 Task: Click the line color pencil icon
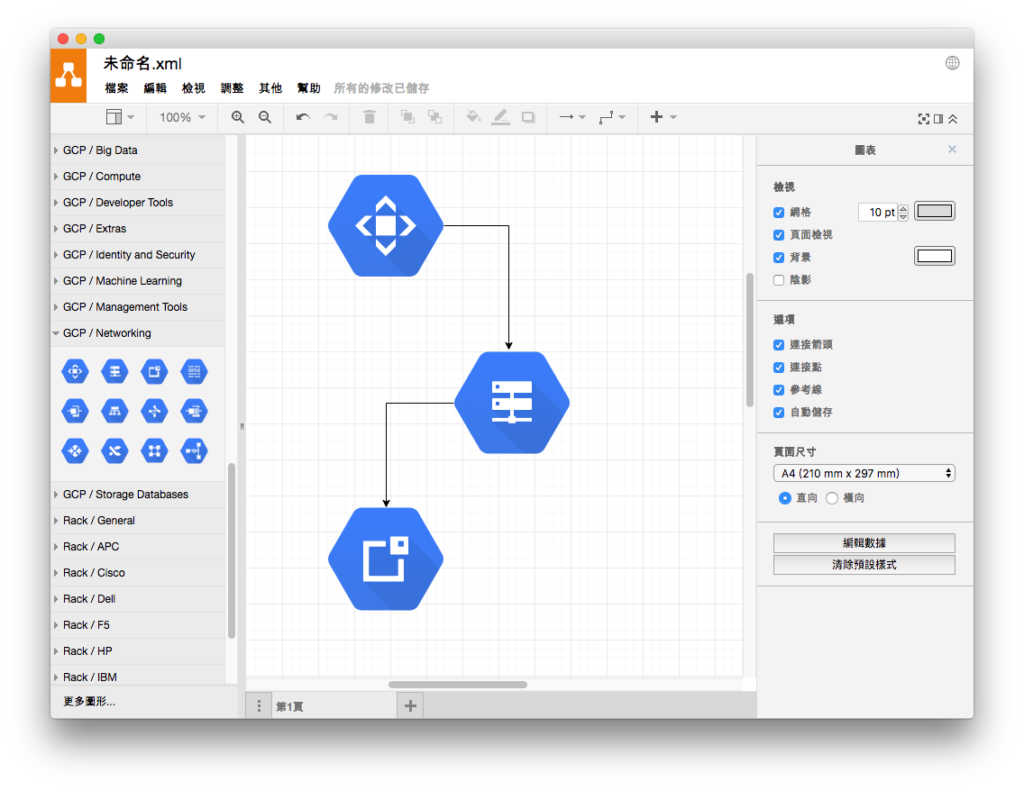(x=500, y=117)
